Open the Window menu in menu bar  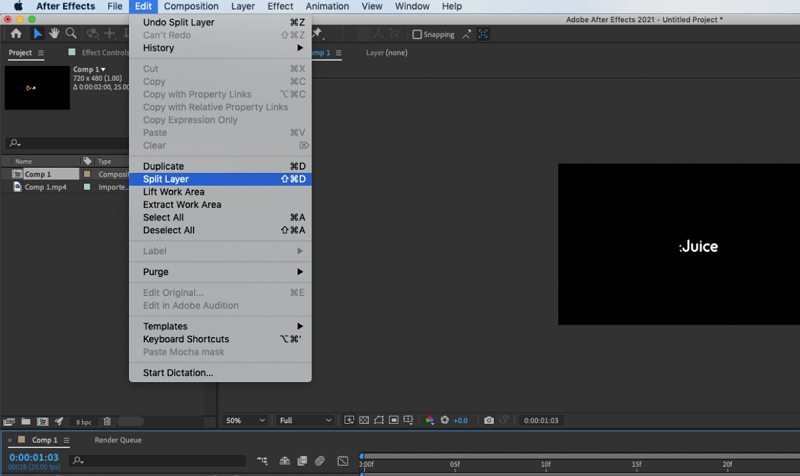click(x=412, y=6)
